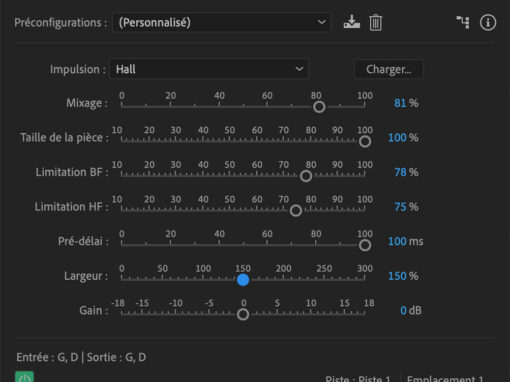Viewport: 510px width, 382px height.
Task: Click the 81 % Mixage value field
Action: coord(400,103)
